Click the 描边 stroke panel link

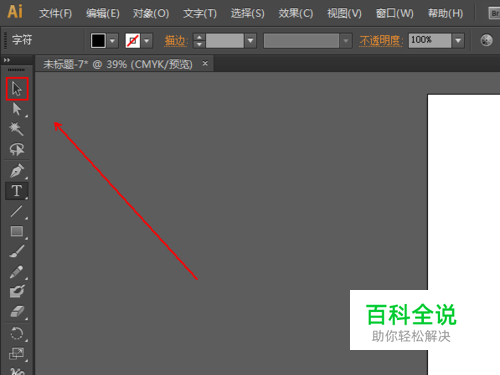176,41
